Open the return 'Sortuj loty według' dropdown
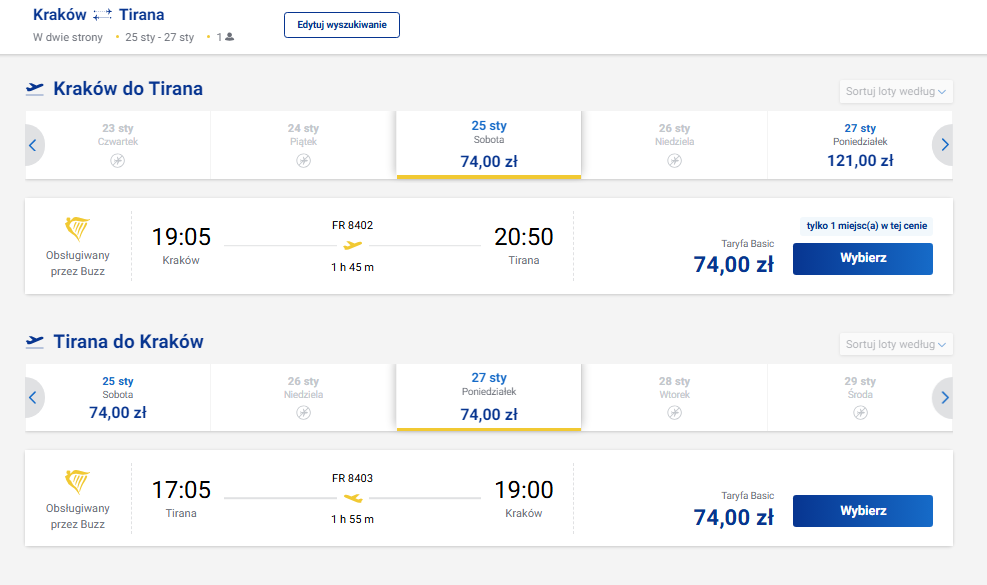Screen dimensions: 987x585 tap(896, 344)
